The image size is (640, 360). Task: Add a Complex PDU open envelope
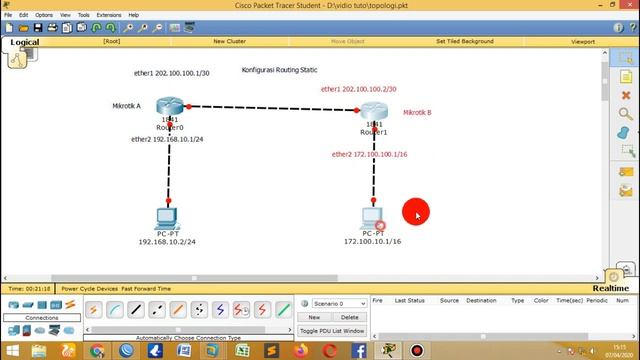[625, 191]
